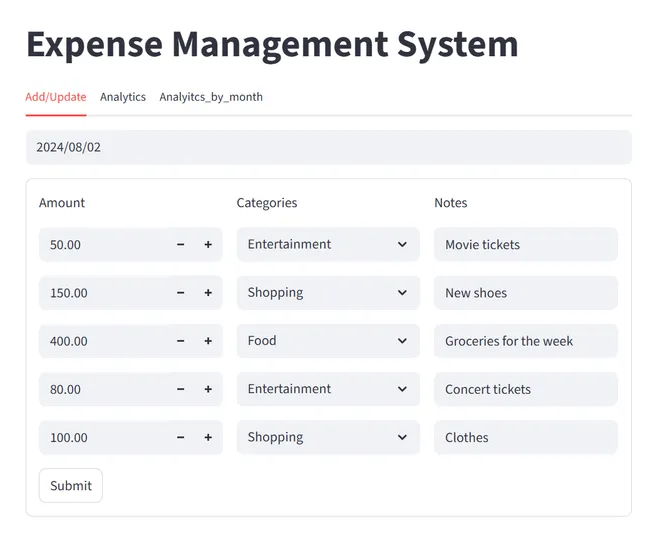Image resolution: width=650 pixels, height=544 pixels.
Task: Click the Notes column header
Action: pos(451,203)
